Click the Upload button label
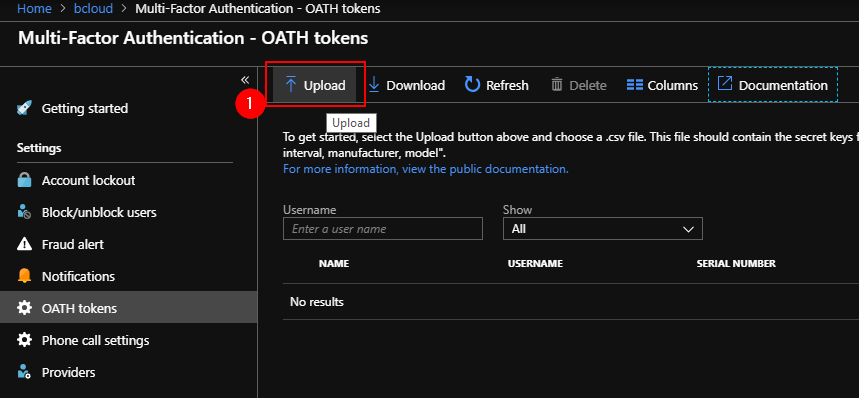The height and width of the screenshot is (398, 859). tap(325, 85)
